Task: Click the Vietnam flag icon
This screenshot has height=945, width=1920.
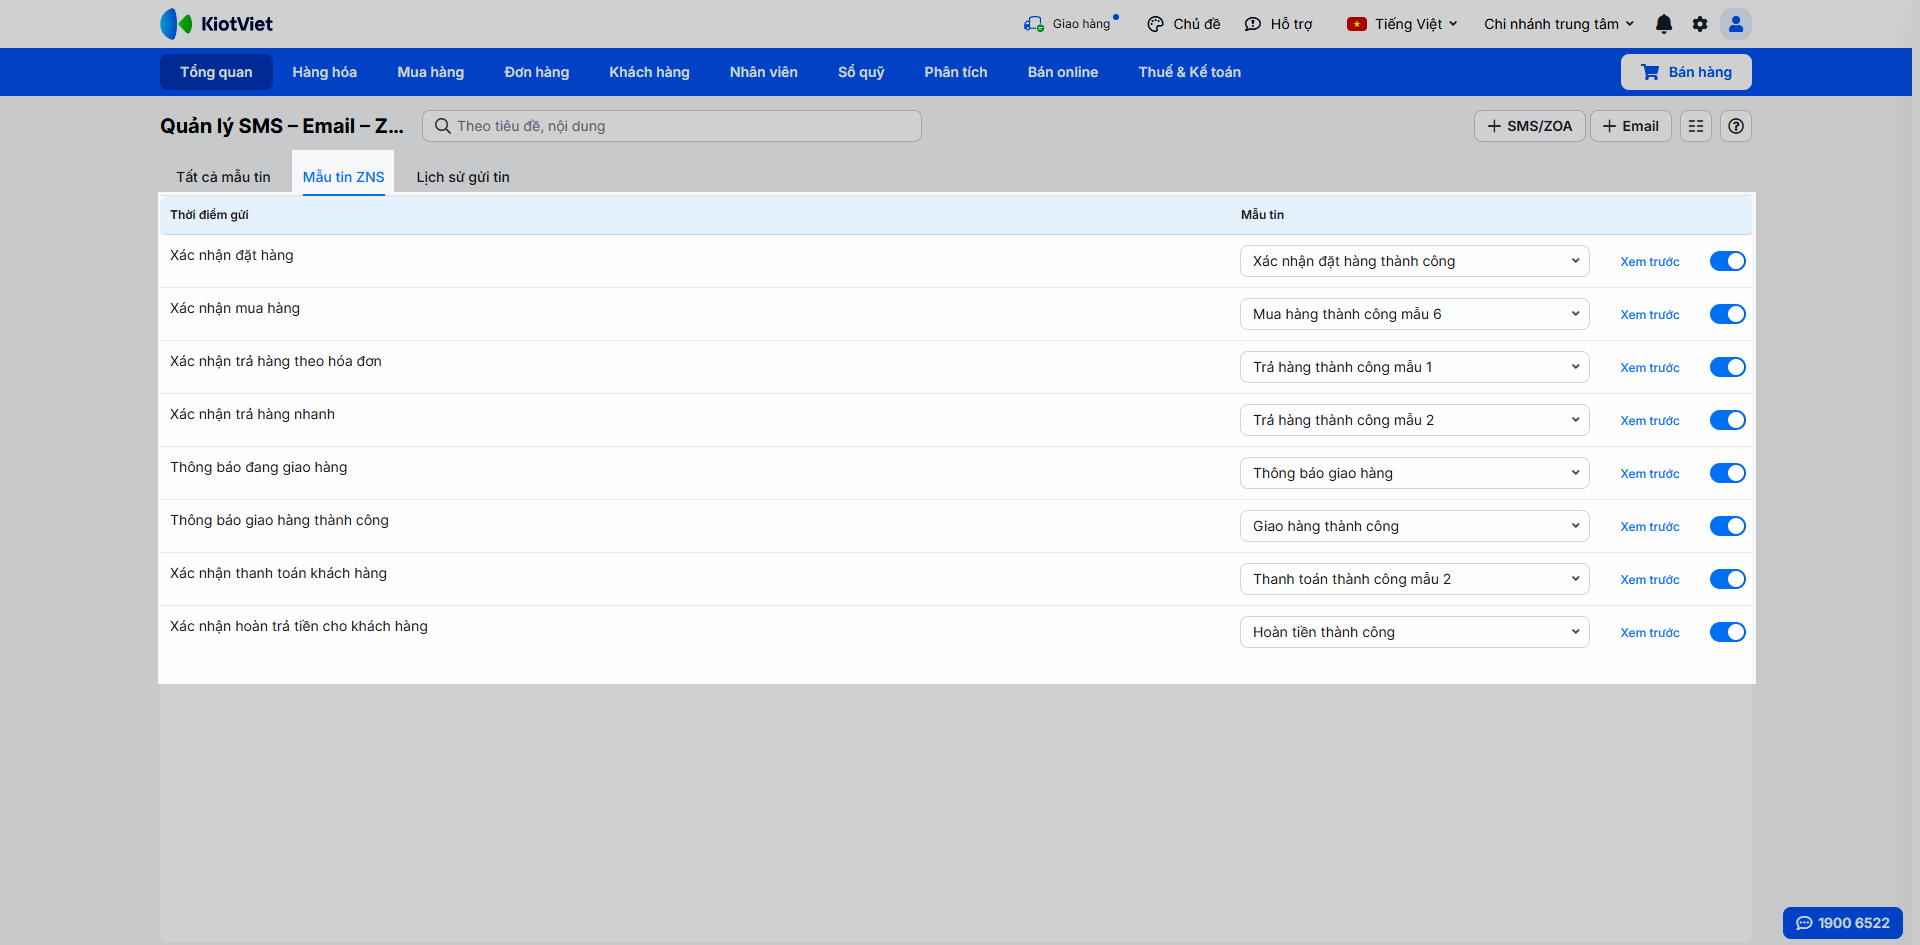Action: (1357, 24)
